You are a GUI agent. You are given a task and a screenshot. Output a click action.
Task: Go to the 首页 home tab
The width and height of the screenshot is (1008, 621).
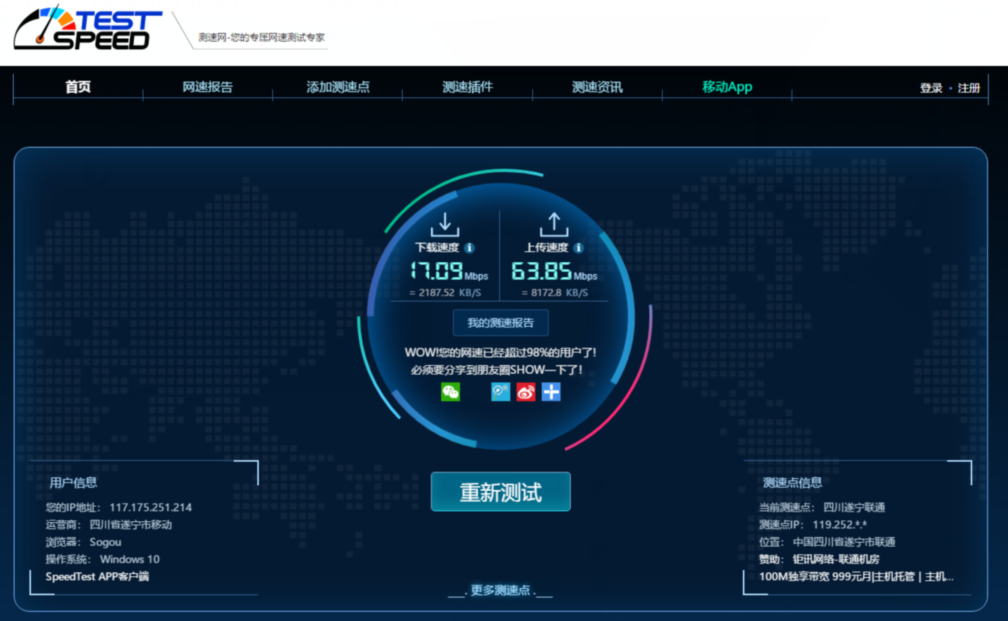[x=78, y=87]
